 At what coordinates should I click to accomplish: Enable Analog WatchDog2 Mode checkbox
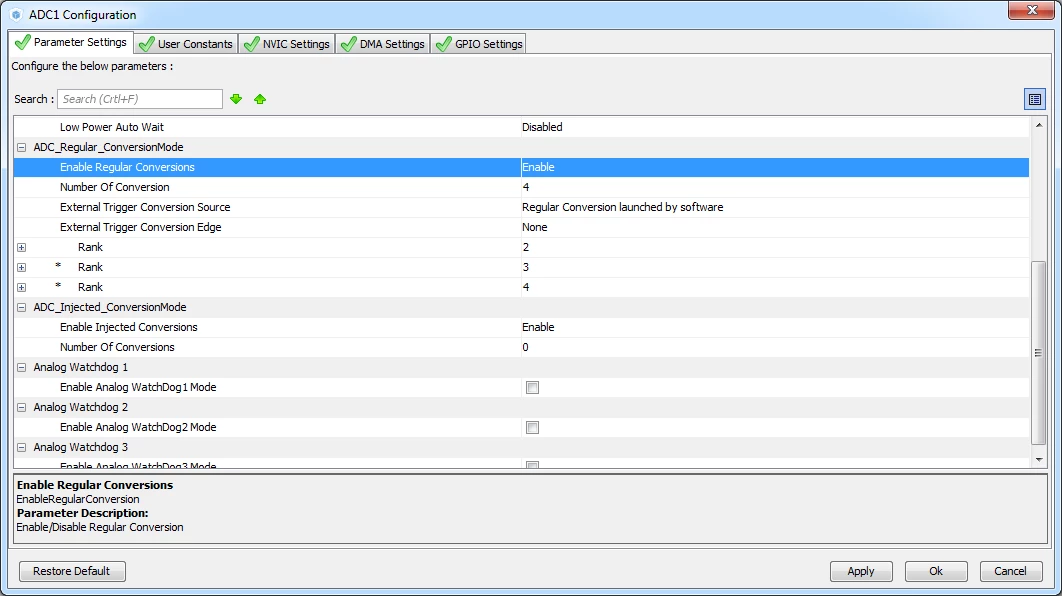point(532,427)
